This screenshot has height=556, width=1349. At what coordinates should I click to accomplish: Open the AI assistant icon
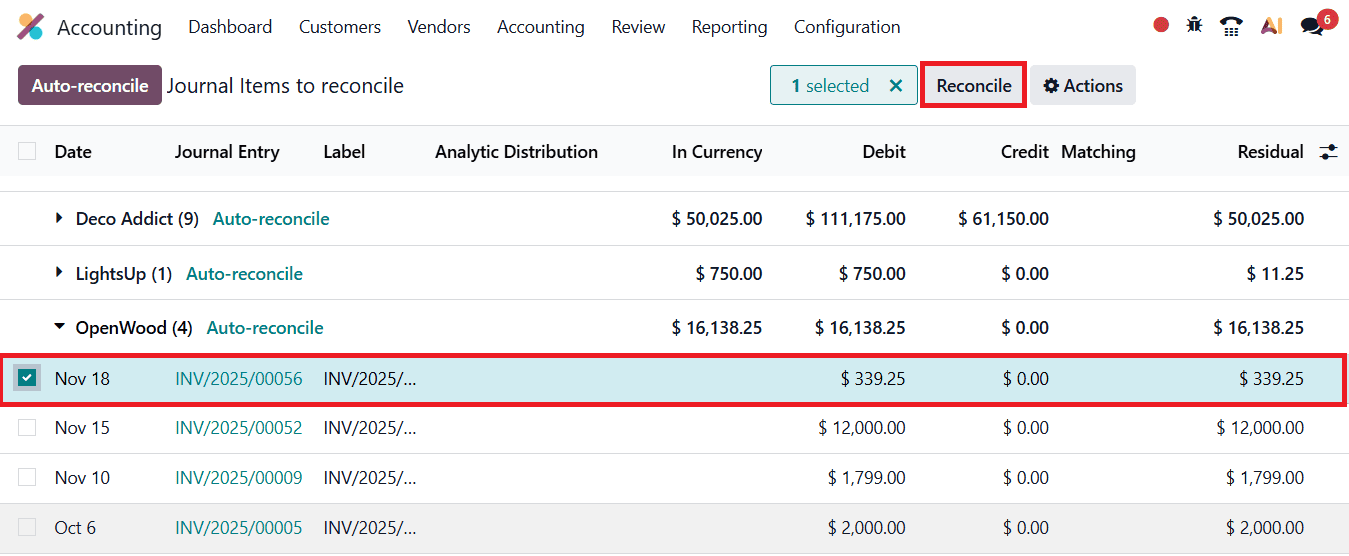coord(1271,26)
